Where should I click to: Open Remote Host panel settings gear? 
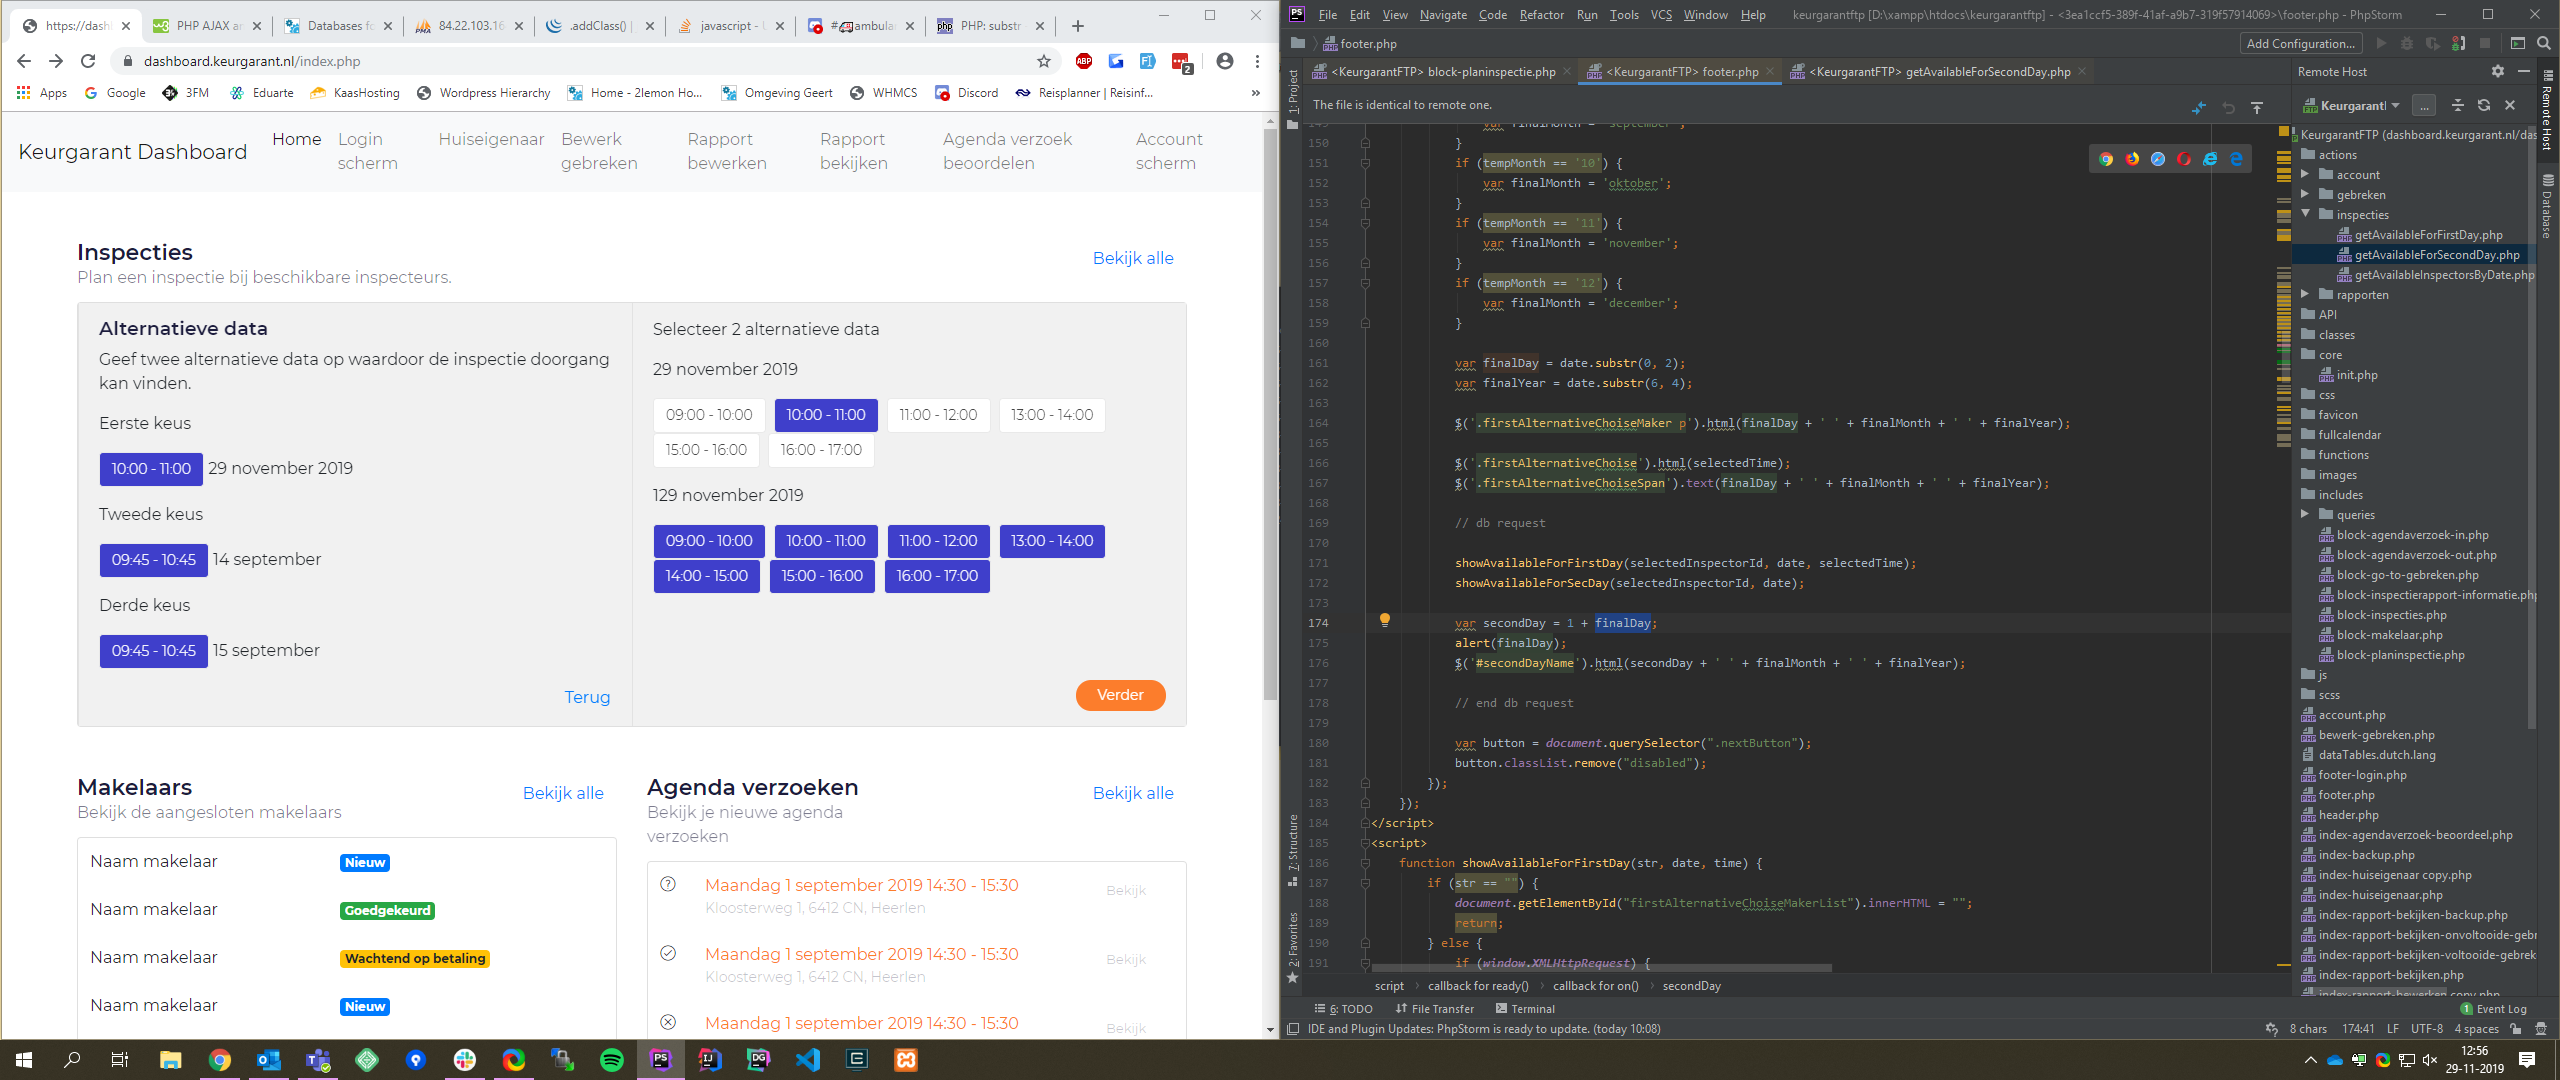pos(2497,71)
